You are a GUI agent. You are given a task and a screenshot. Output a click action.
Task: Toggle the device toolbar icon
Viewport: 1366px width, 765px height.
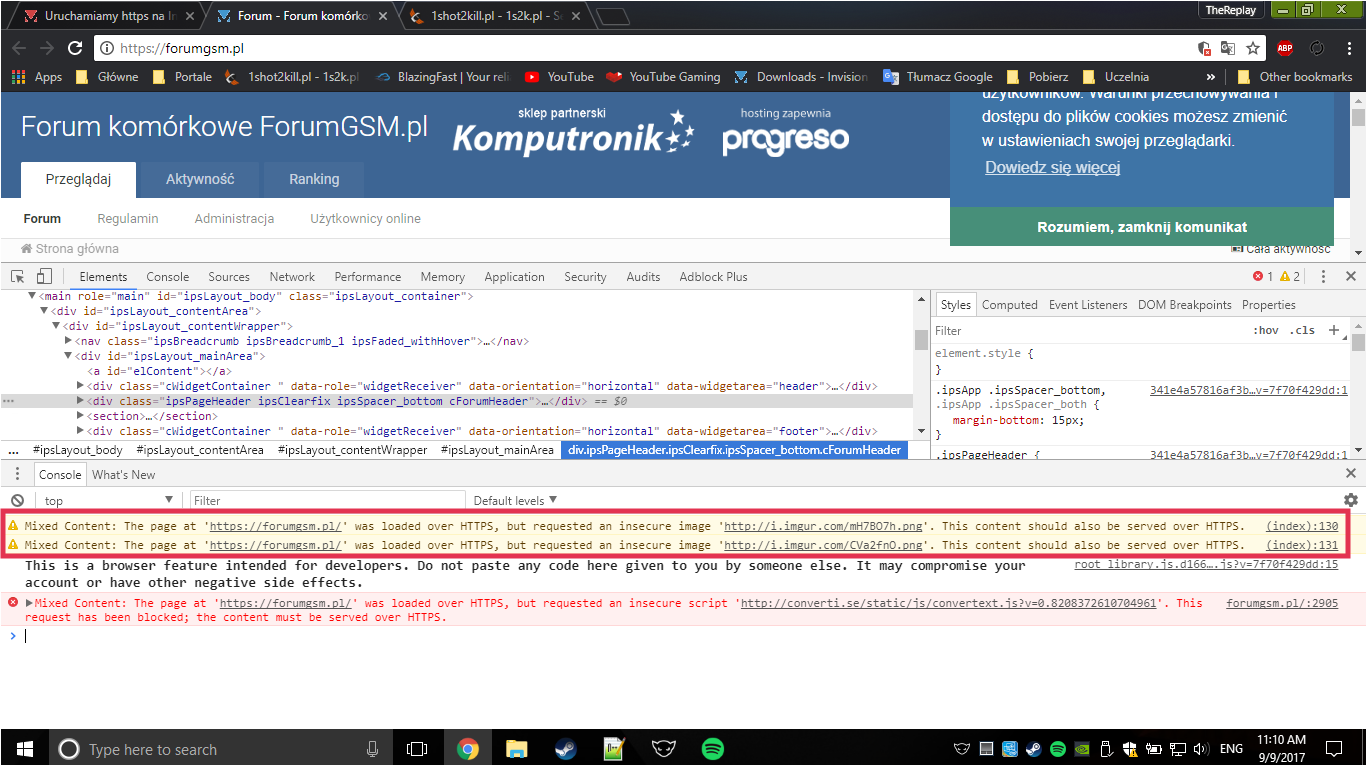[x=43, y=277]
